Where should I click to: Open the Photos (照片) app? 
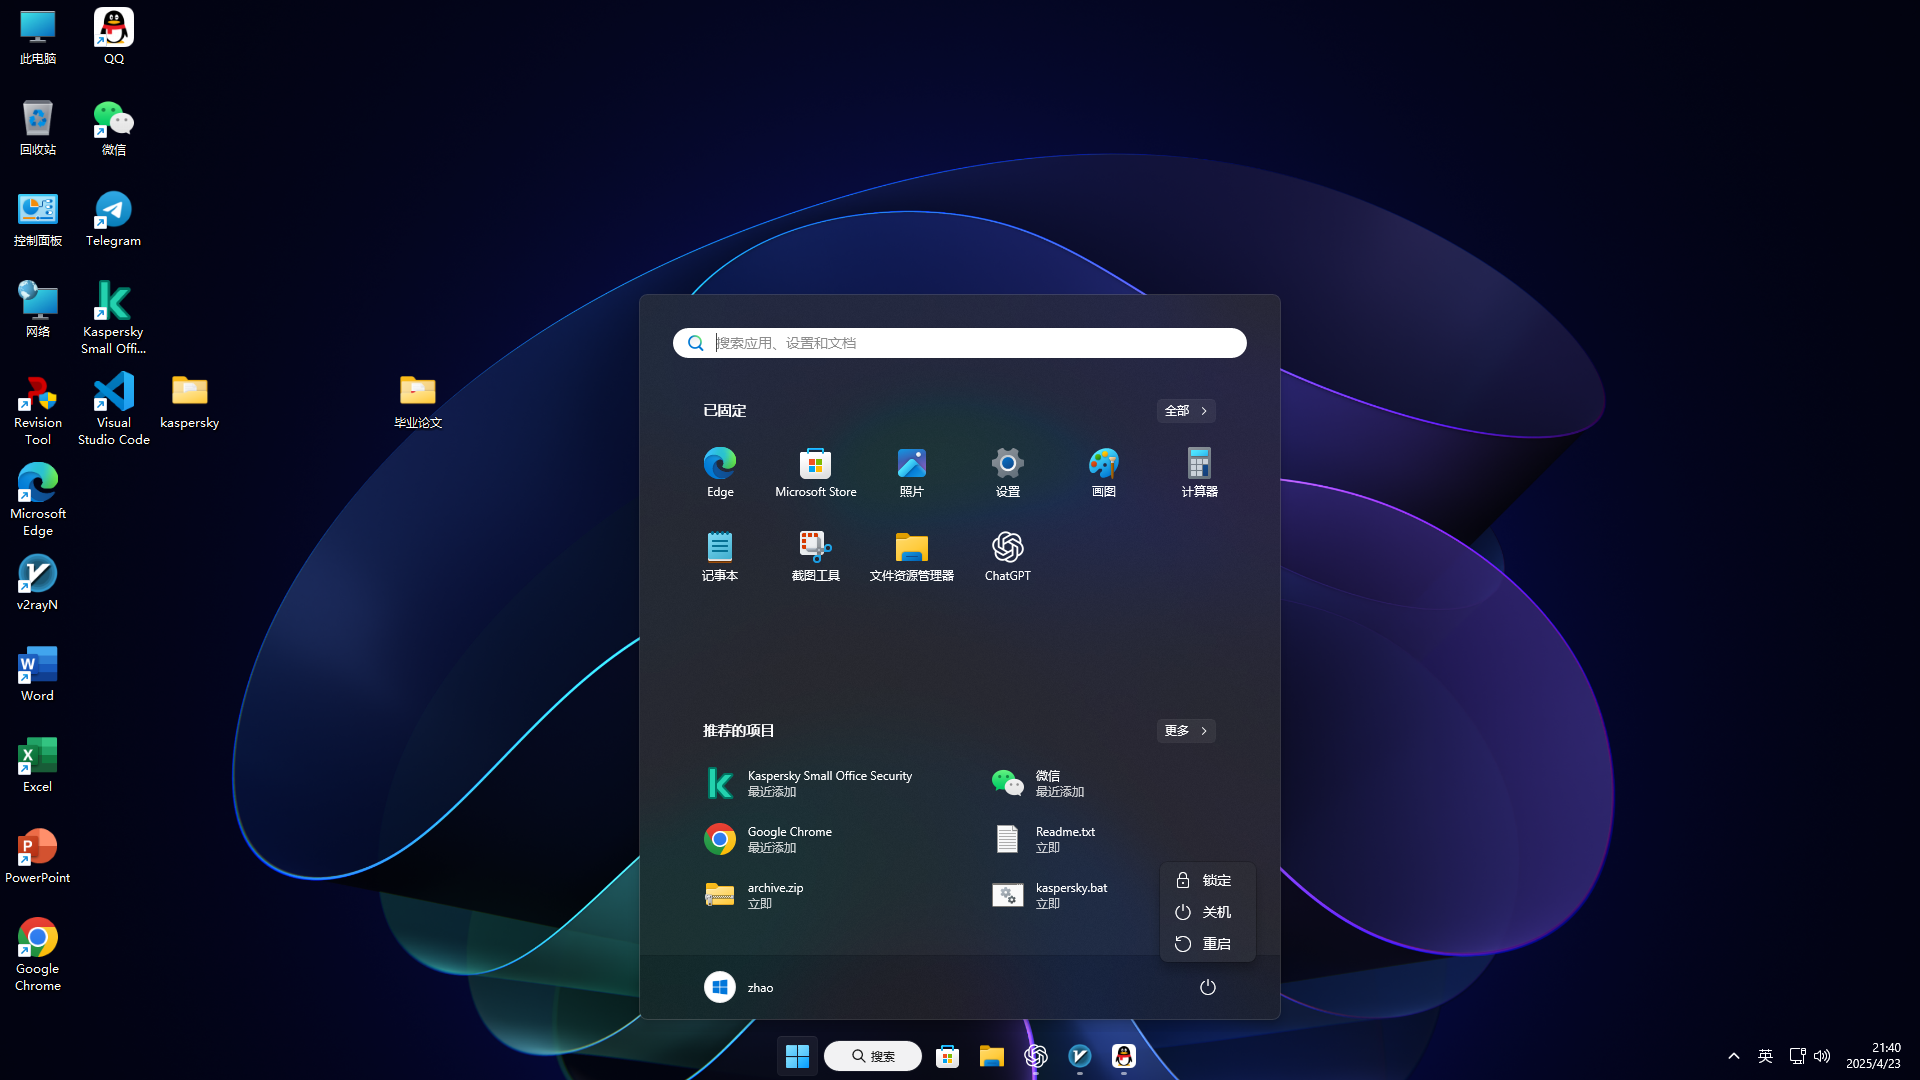point(911,471)
